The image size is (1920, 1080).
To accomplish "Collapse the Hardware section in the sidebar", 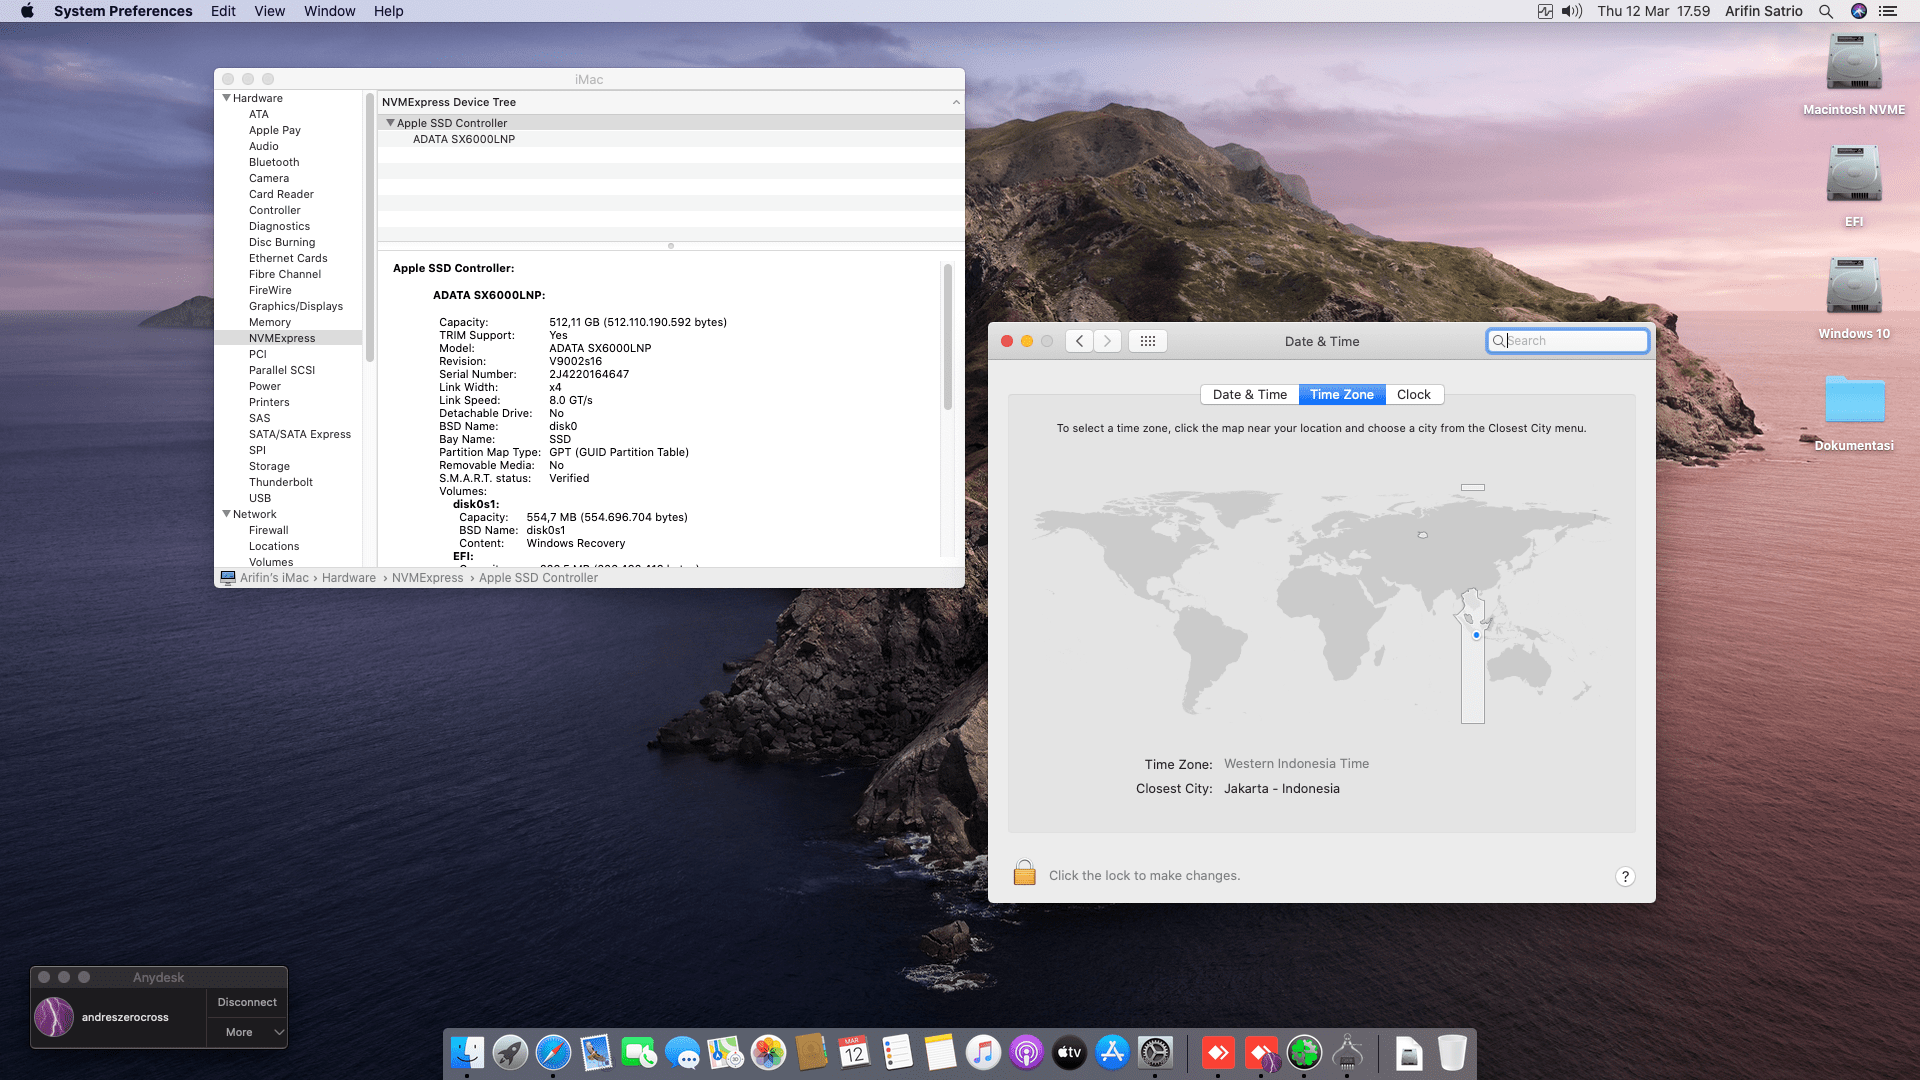I will (227, 98).
